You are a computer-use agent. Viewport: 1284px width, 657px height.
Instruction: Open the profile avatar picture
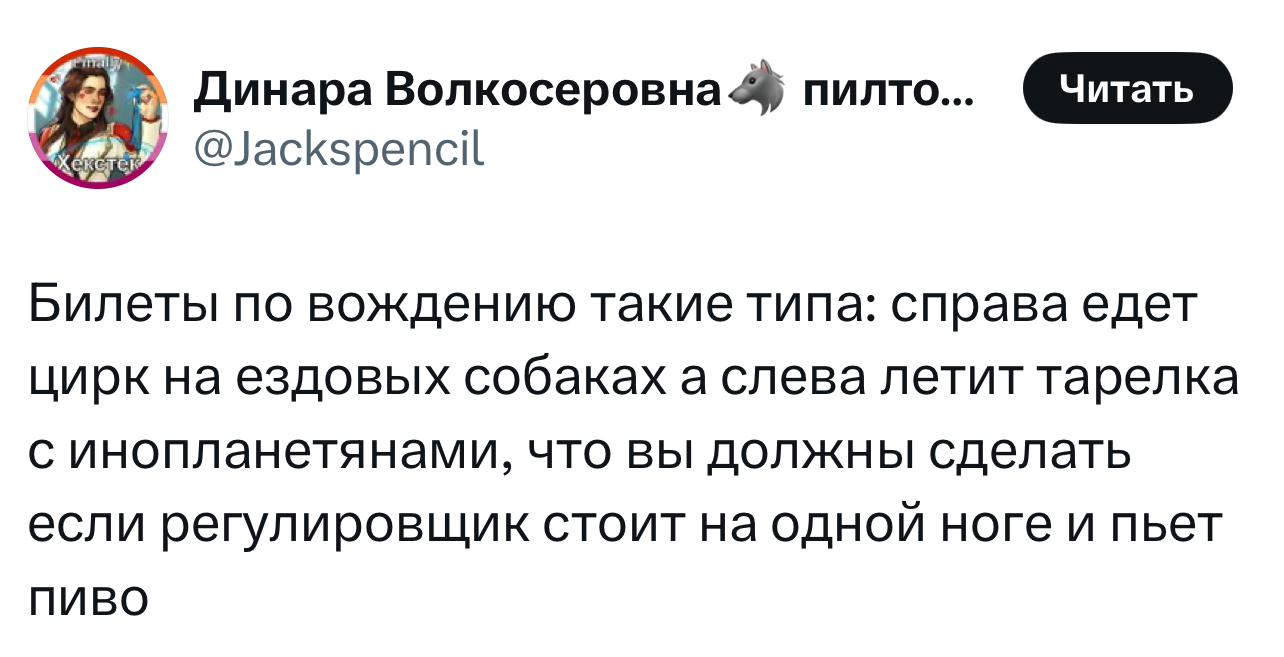[99, 118]
